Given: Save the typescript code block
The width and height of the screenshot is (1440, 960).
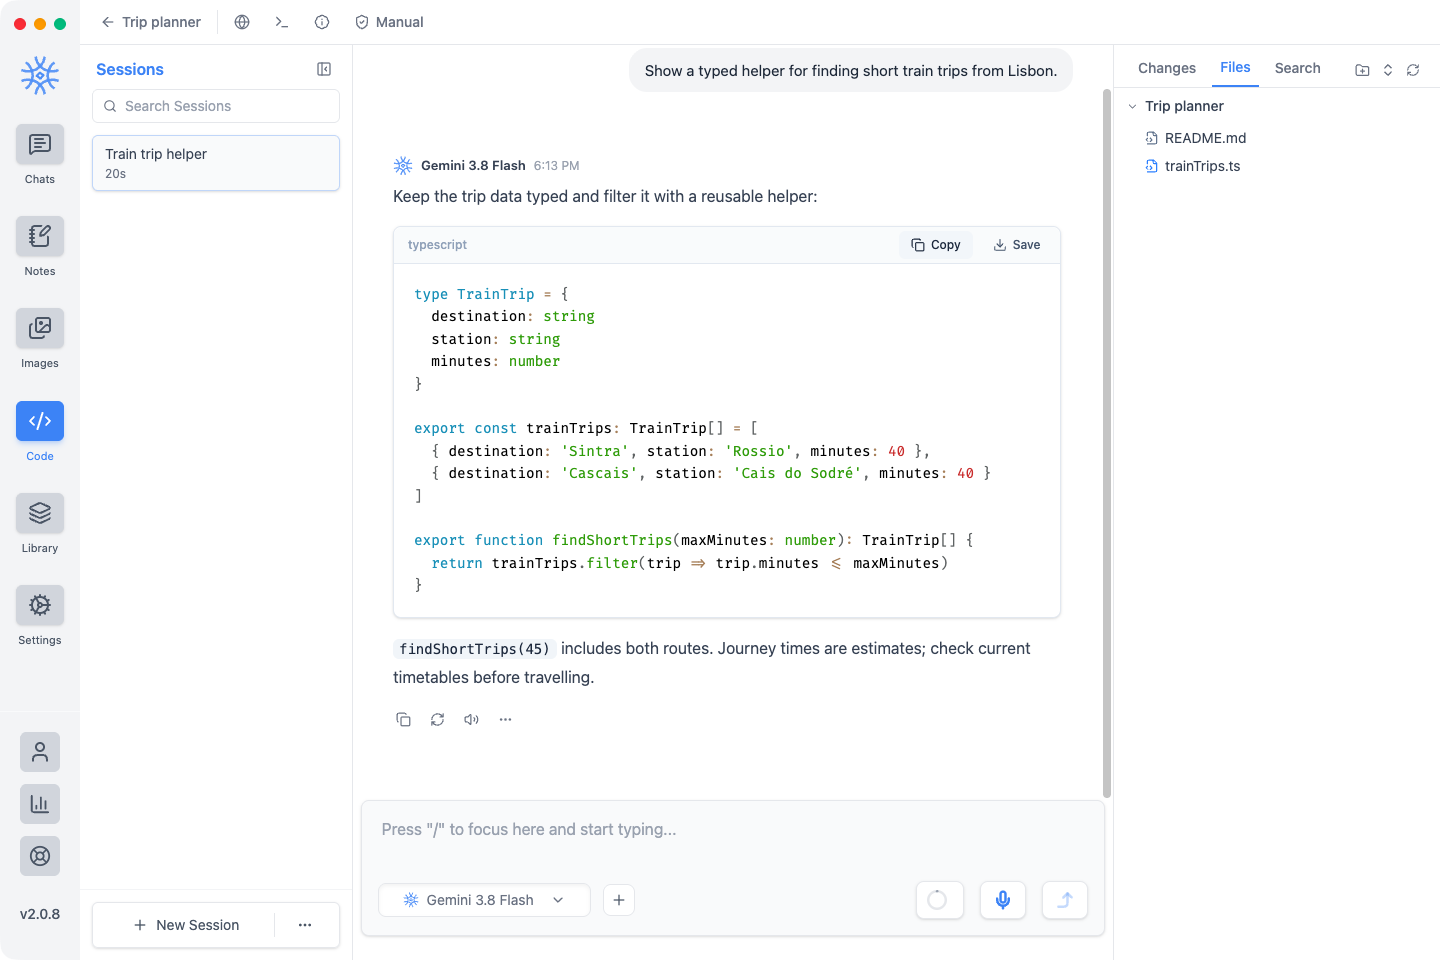Looking at the screenshot, I should click(x=1017, y=245).
